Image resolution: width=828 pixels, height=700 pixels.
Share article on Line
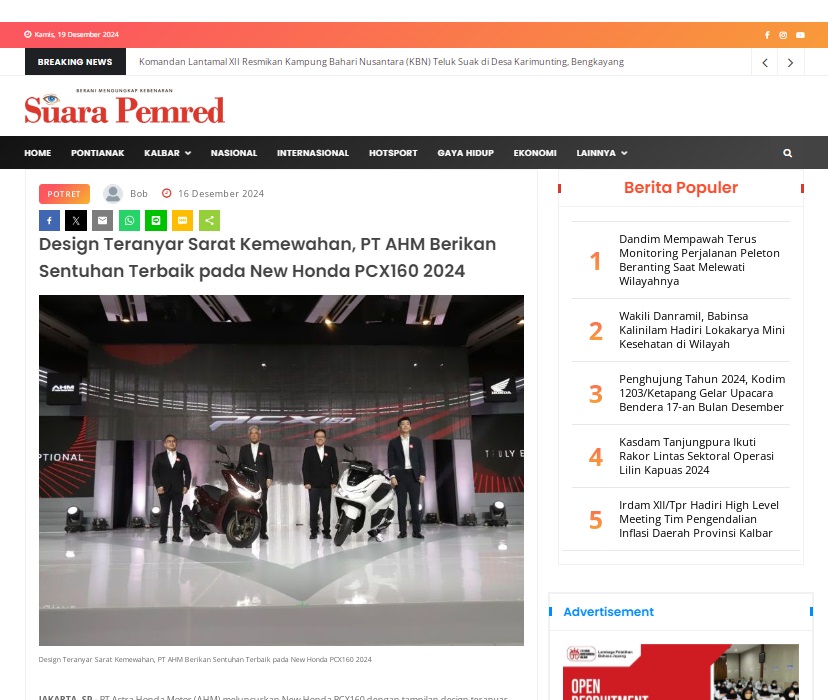(x=156, y=221)
